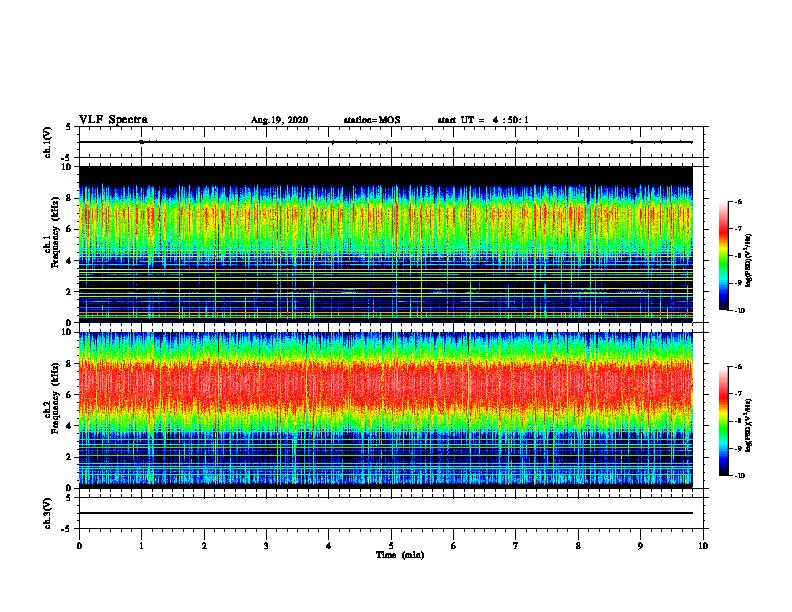Click the "start UT = 4 :50: 1" text
The width and height of the screenshot is (792, 612).
[x=483, y=120]
